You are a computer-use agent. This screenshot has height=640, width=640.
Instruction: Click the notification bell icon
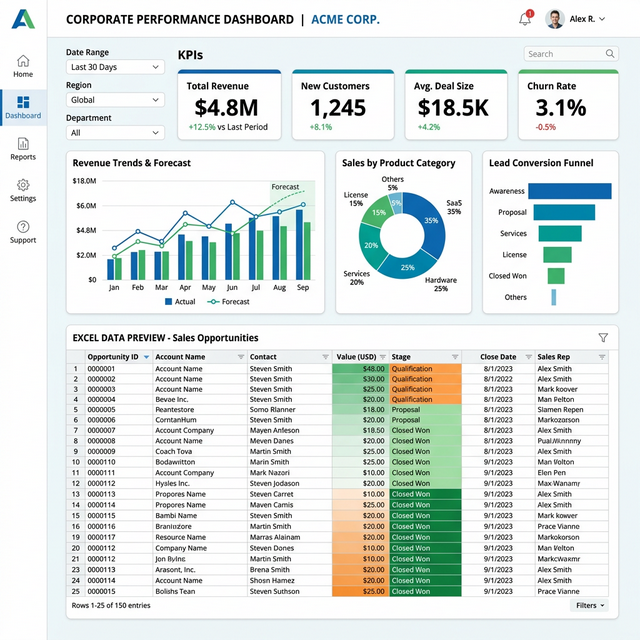click(525, 19)
